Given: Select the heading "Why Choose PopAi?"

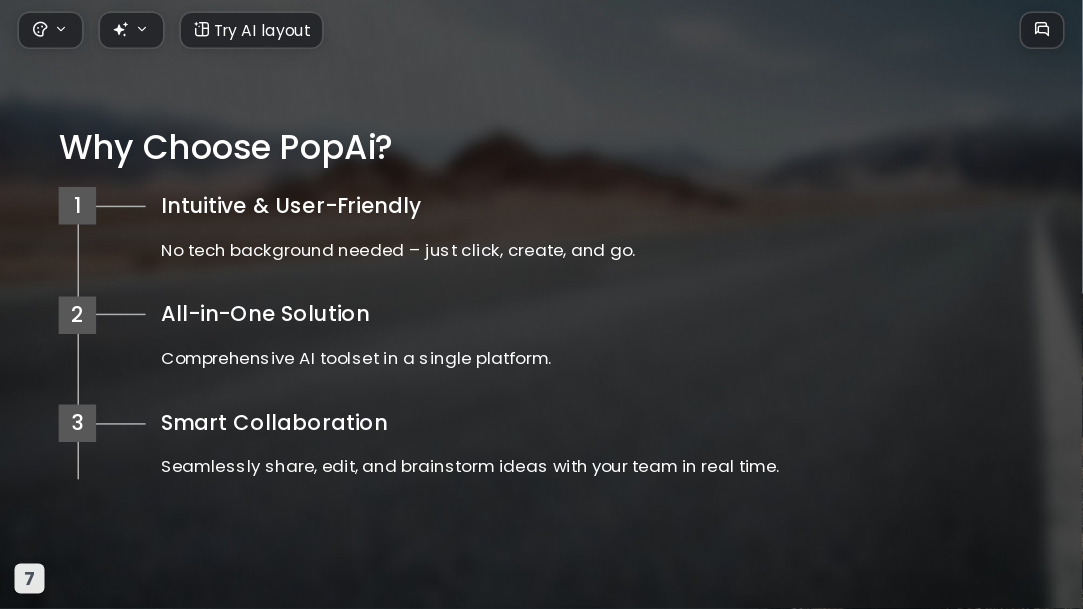Looking at the screenshot, I should [226, 147].
